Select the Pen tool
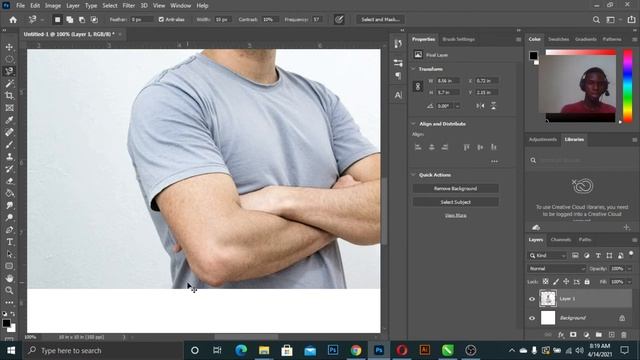640x360 pixels. point(9,230)
